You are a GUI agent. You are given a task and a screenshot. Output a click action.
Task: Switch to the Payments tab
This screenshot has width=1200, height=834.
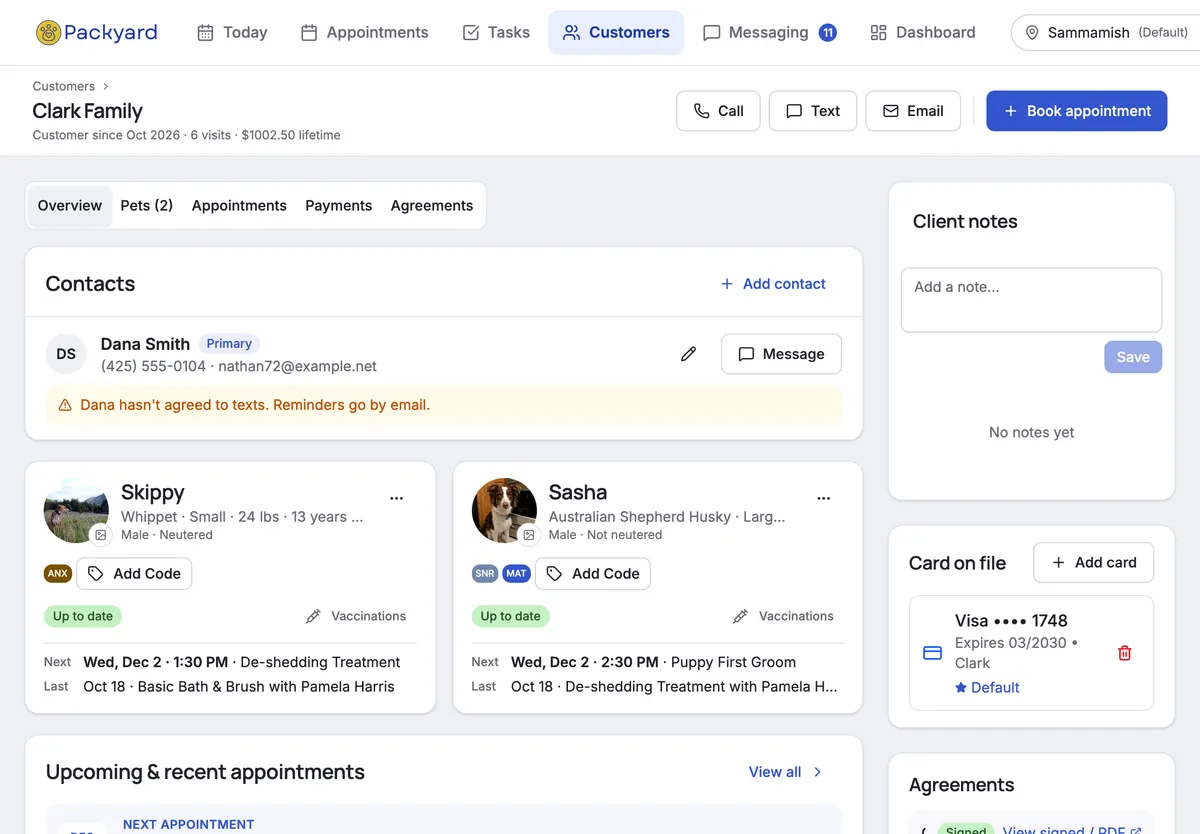click(x=339, y=206)
